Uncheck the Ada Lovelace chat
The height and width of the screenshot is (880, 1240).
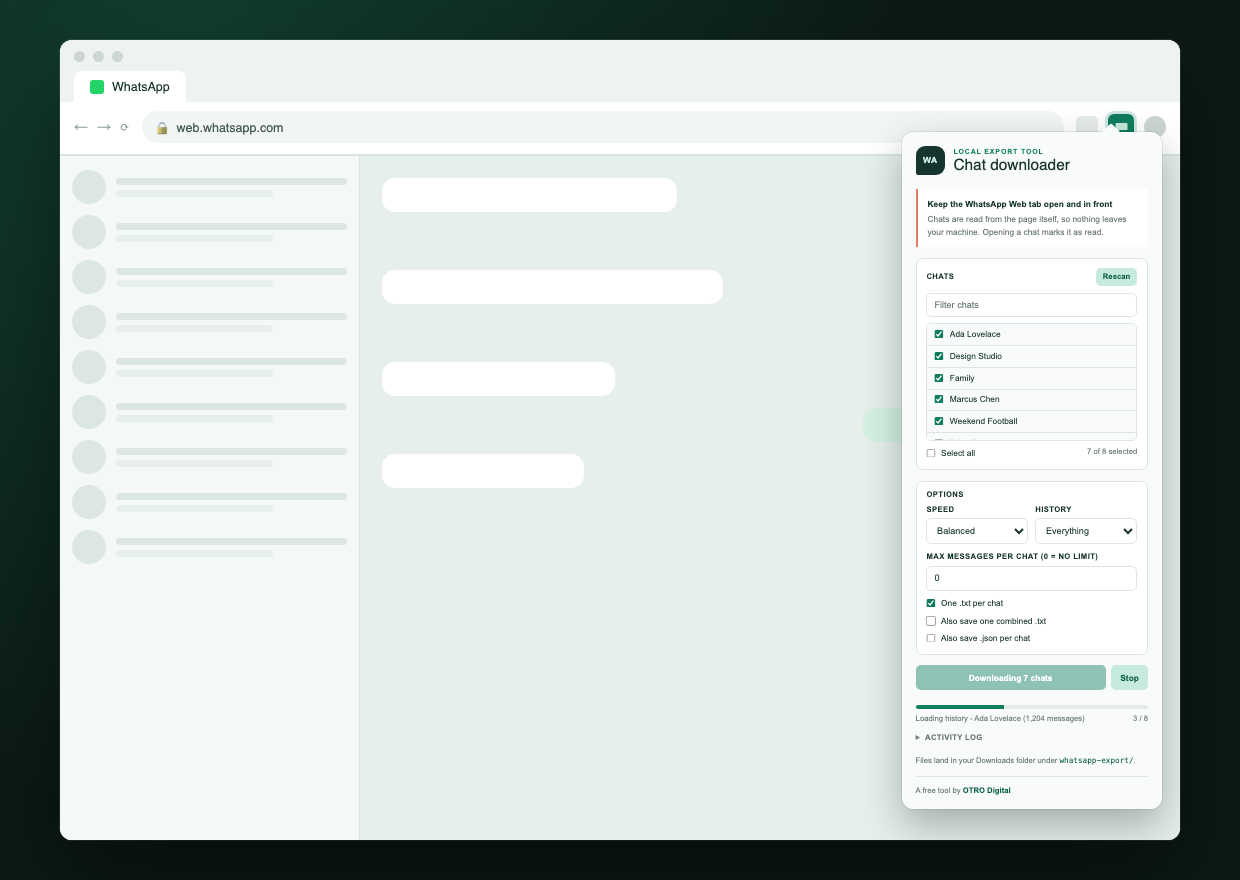[x=939, y=334]
